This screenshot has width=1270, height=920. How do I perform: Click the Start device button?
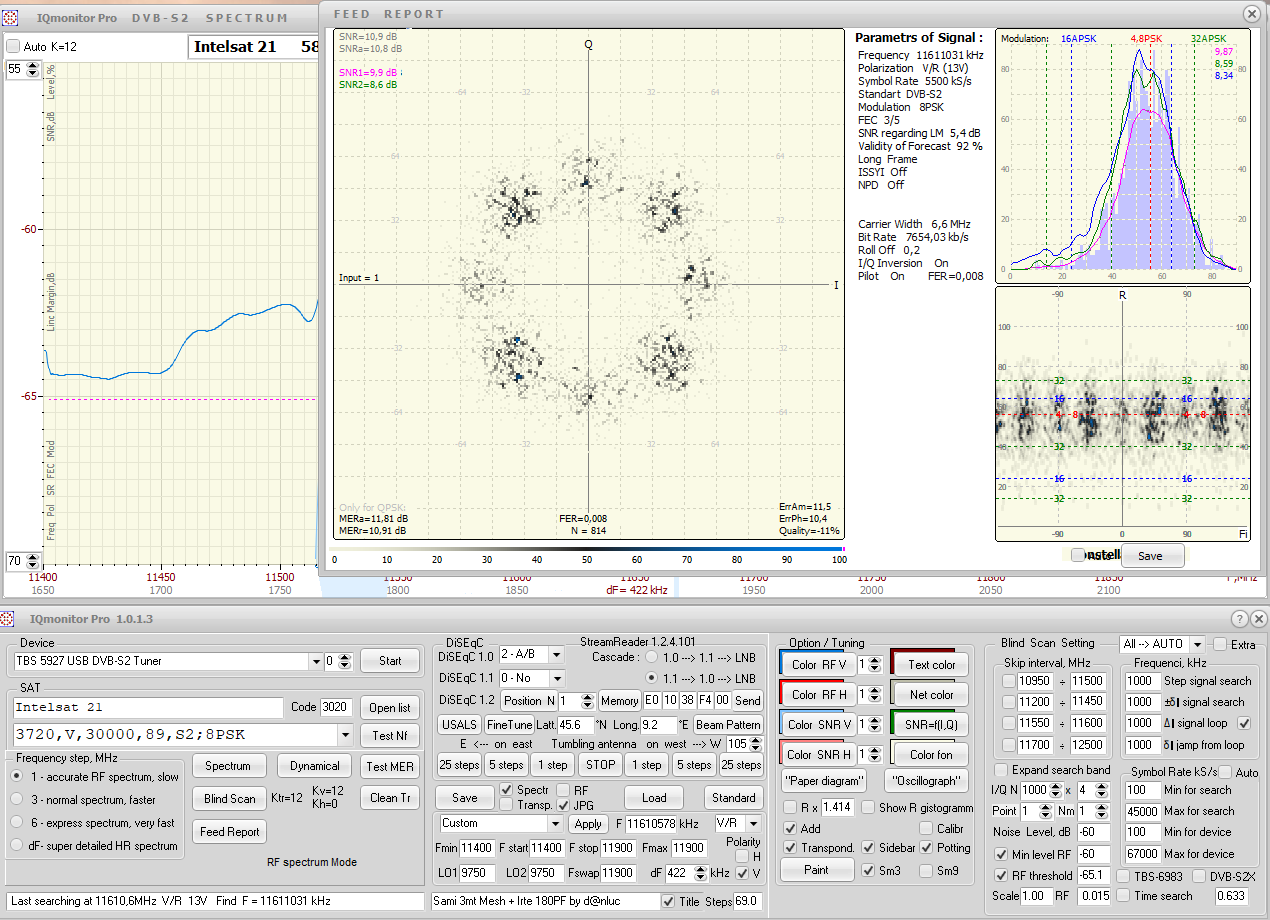pos(390,661)
